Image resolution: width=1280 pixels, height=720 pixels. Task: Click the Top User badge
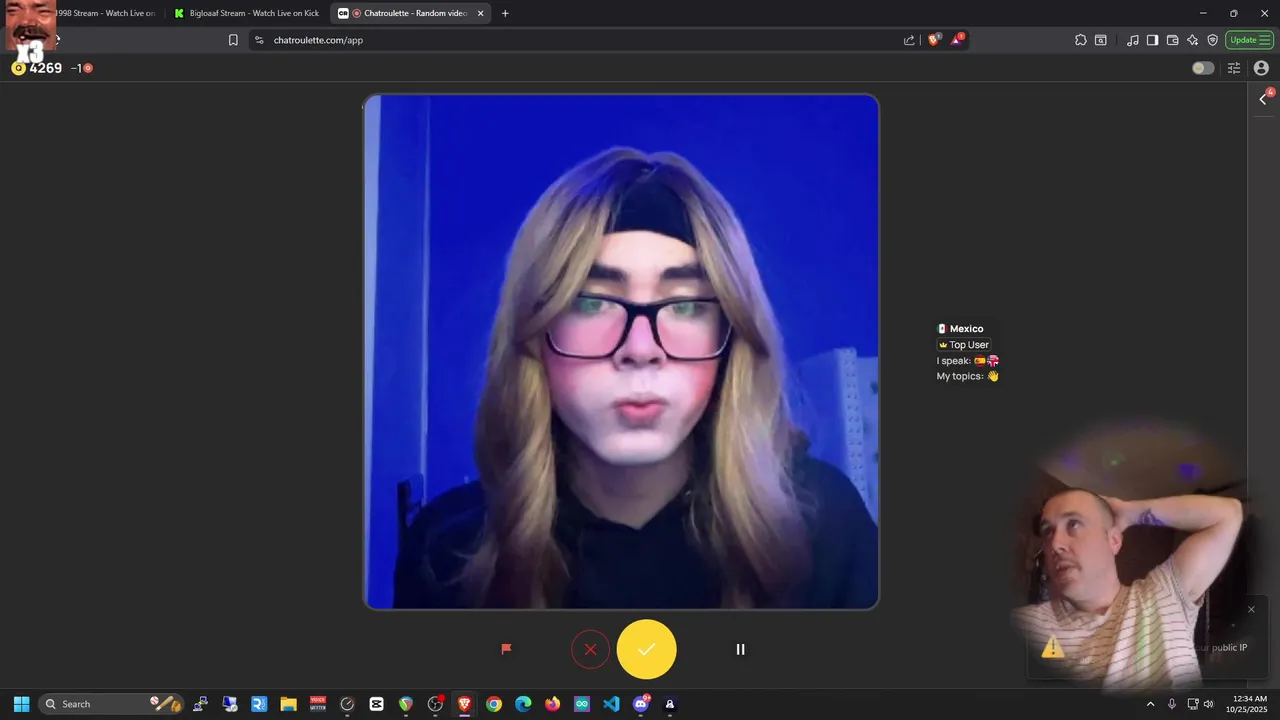coord(964,345)
